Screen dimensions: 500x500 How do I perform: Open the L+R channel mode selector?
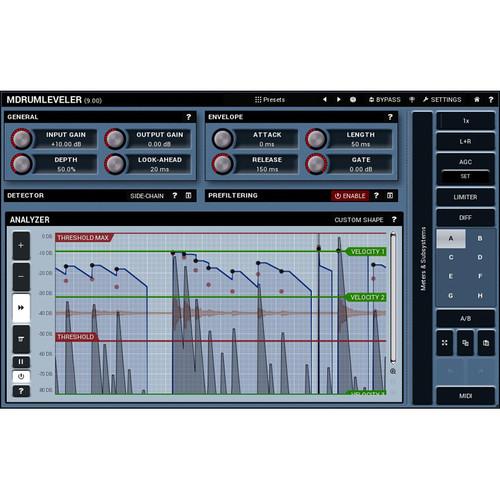tap(465, 141)
